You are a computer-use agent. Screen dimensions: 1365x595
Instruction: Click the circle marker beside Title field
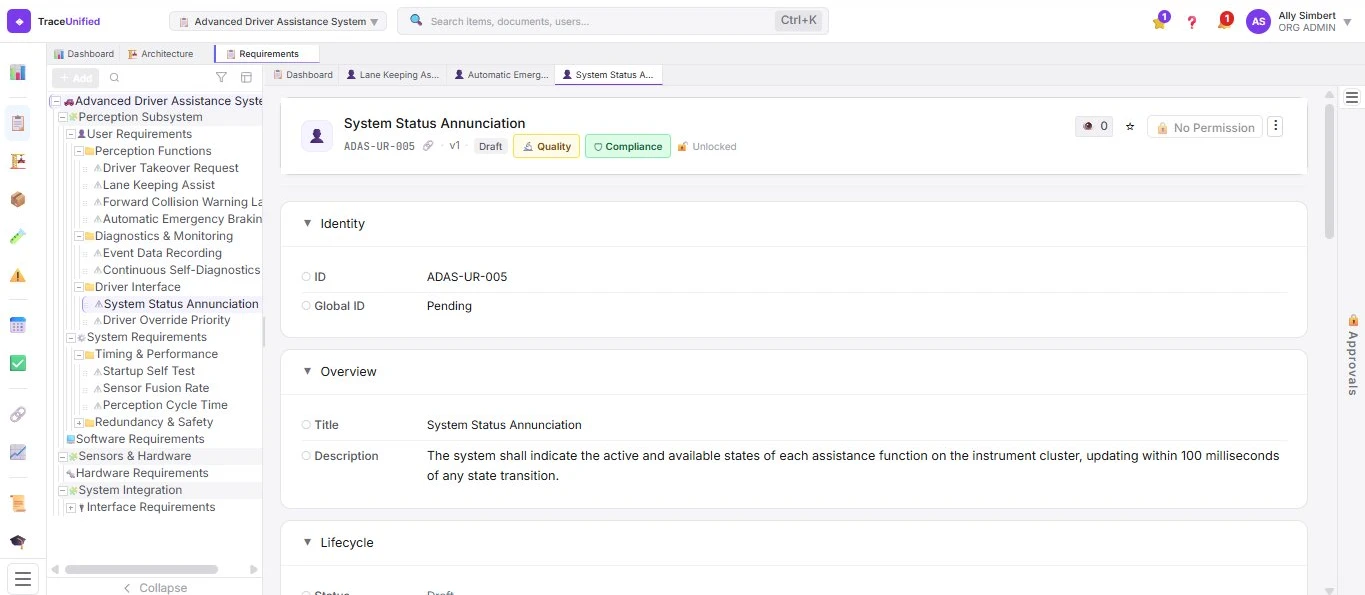(306, 425)
